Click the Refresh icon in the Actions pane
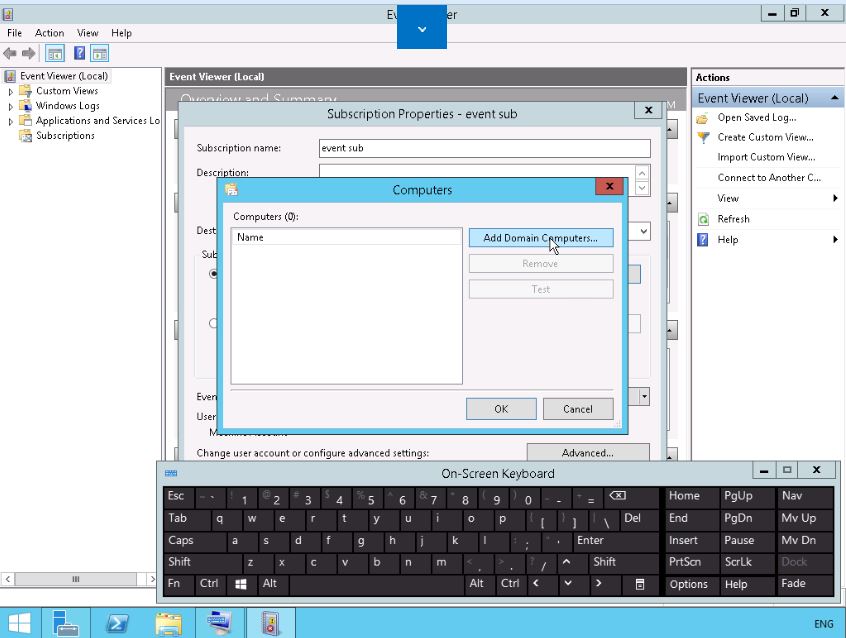Image resolution: width=846 pixels, height=638 pixels. pyautogui.click(x=704, y=219)
